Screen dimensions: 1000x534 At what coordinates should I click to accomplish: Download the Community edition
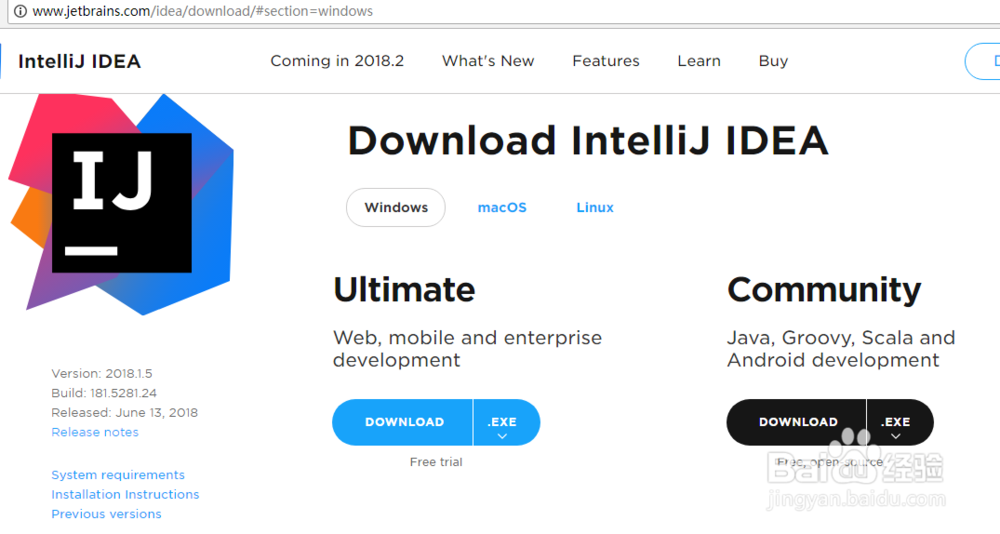797,422
